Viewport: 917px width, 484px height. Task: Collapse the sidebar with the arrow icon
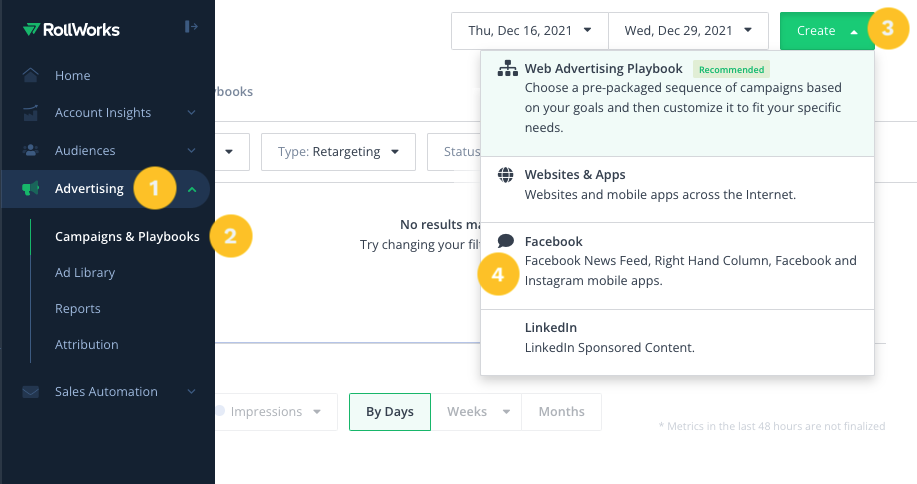coord(191,26)
